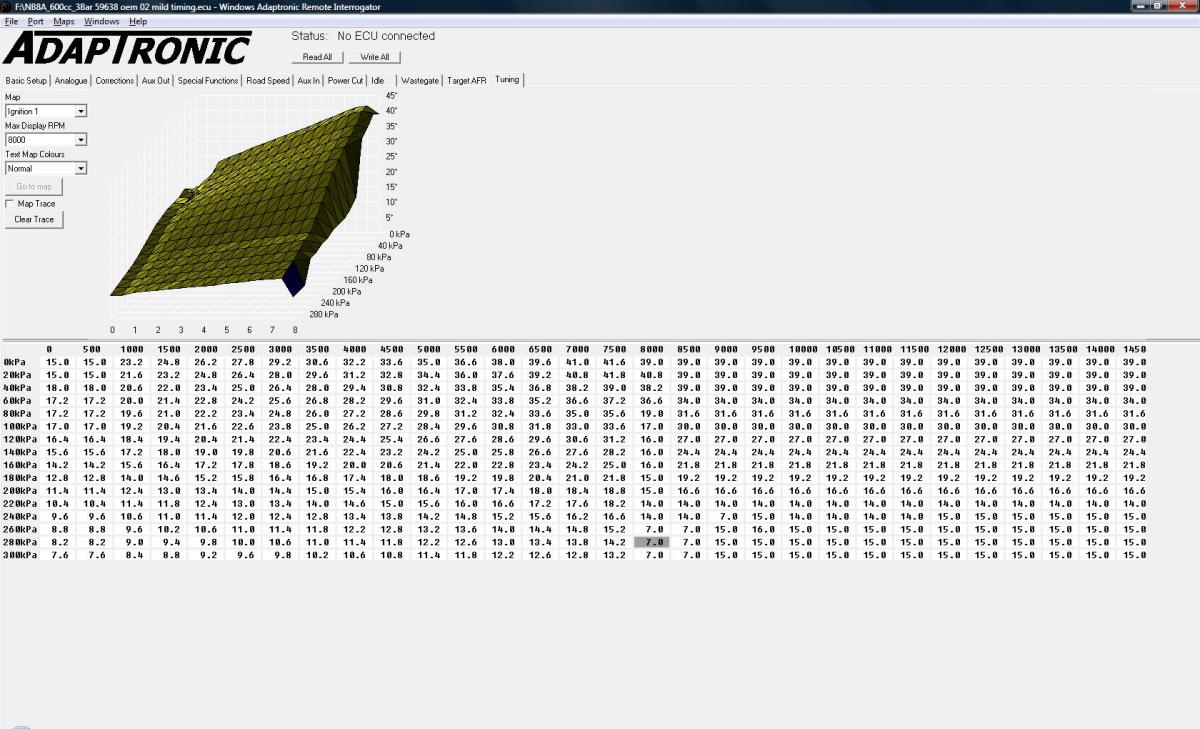Select the Idle tab
Screen dimensions: 1200x729
pos(378,81)
